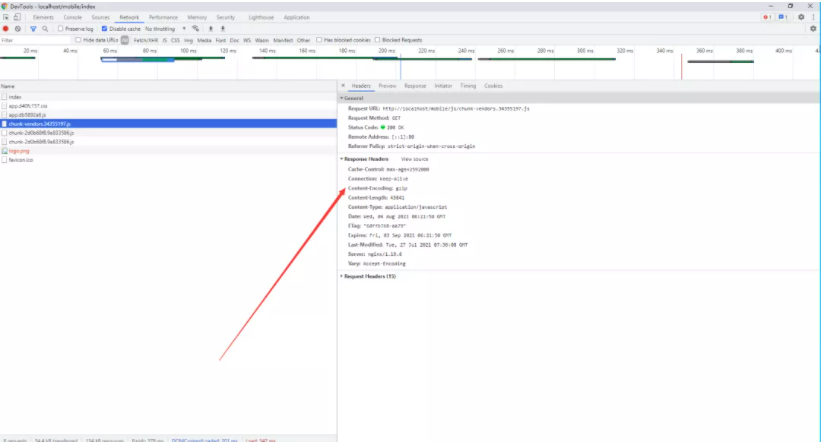
Task: Open the Security tab
Action: [226, 17]
